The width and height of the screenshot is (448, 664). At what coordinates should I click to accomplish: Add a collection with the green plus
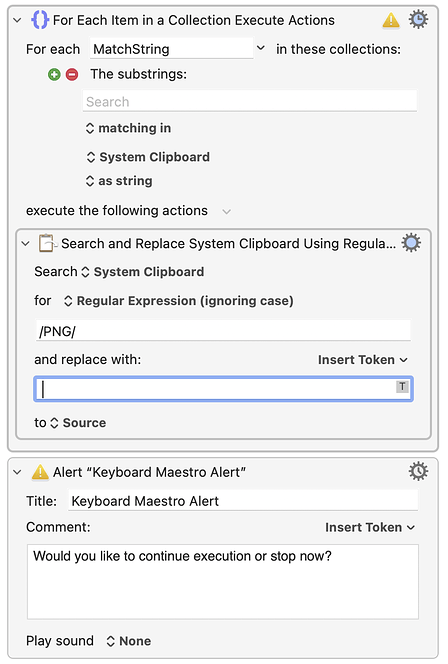(54, 75)
